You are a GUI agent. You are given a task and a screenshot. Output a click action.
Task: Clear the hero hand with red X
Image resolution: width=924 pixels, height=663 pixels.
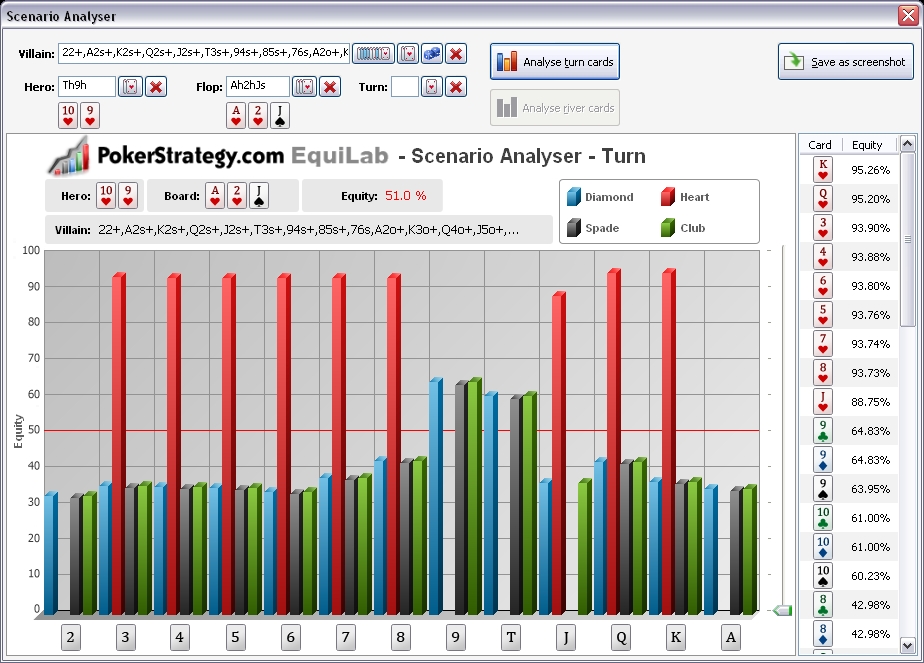pos(156,87)
